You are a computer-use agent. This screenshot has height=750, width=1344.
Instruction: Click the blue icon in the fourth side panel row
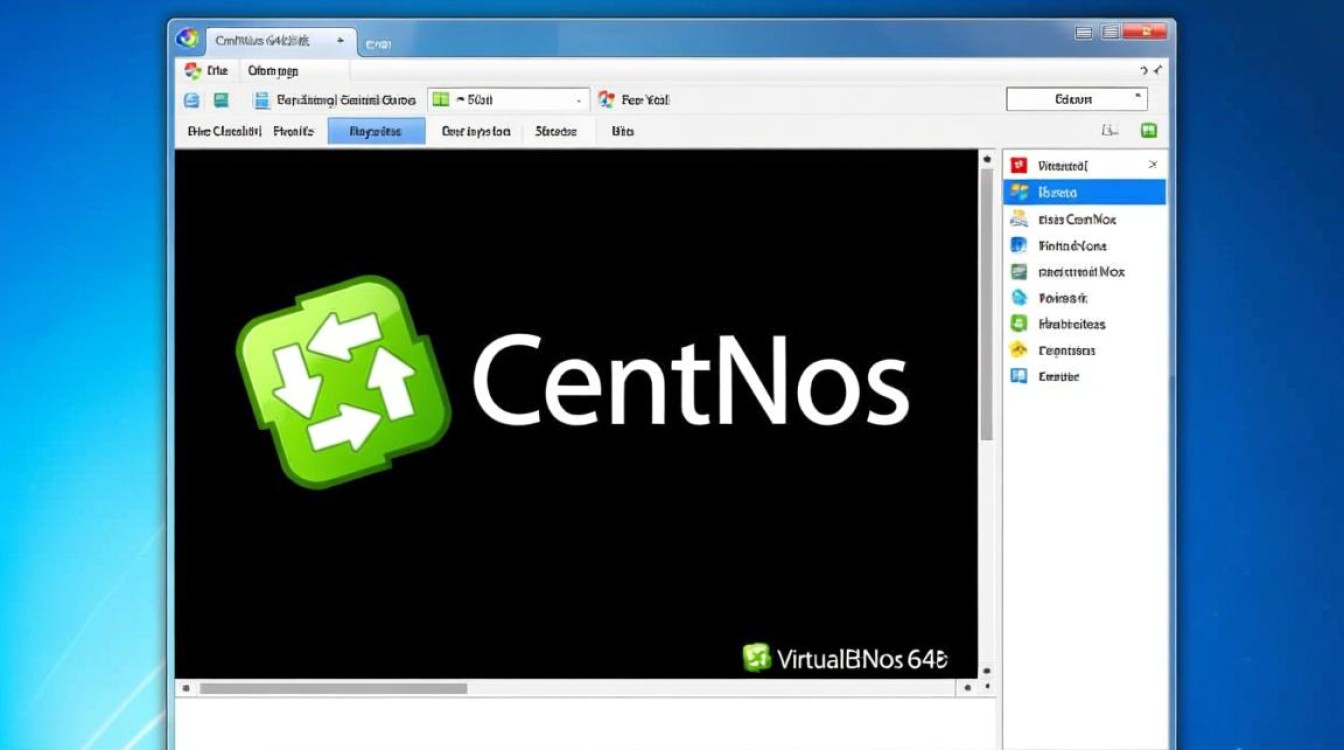tap(1019, 245)
